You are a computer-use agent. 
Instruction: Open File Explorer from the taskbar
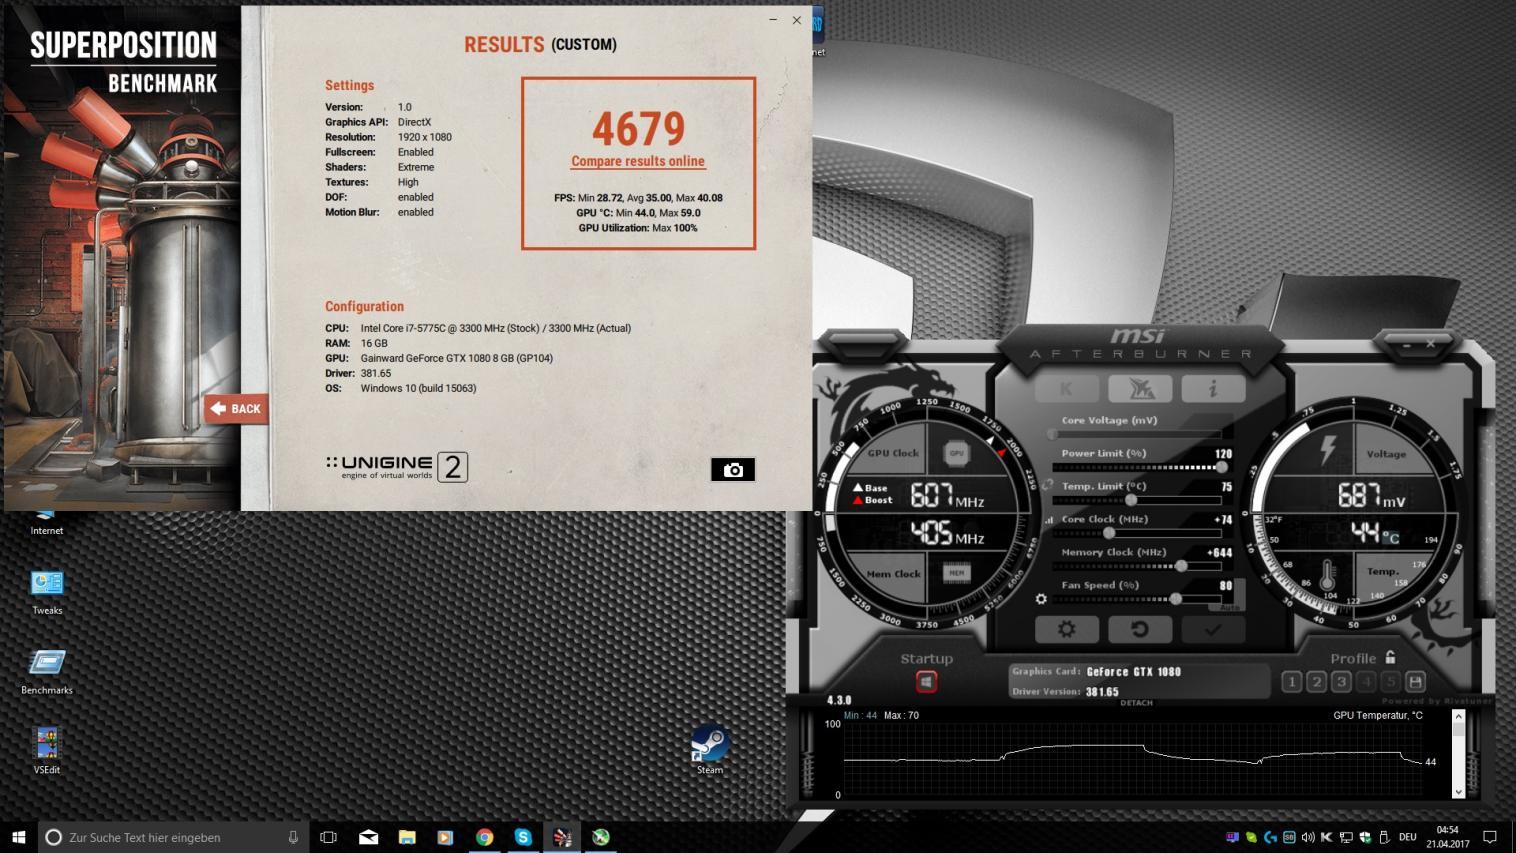pos(407,837)
